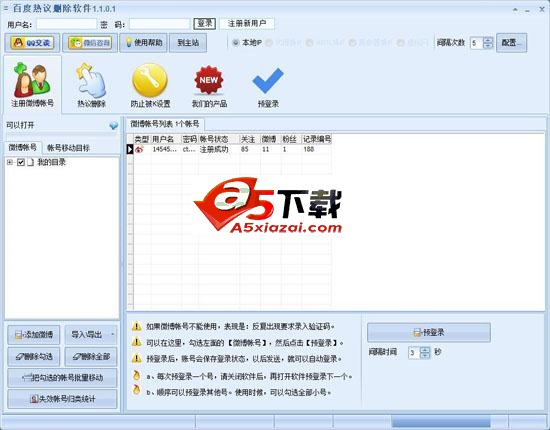Viewport: 550px width, 430px height.
Task: Click the 间隔时间 number field
Action: (x=414, y=352)
